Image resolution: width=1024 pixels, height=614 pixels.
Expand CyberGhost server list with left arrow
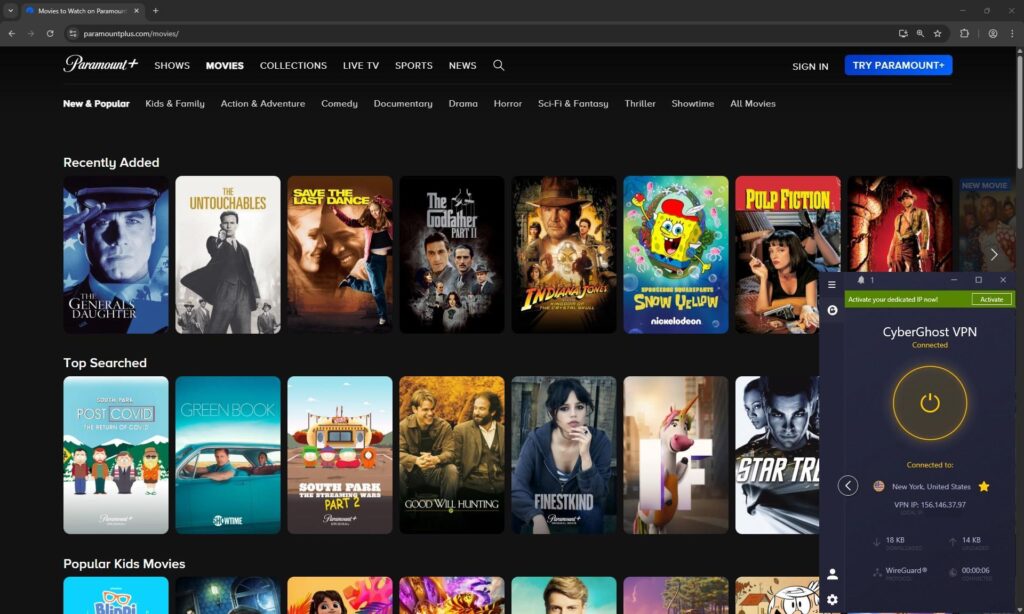848,485
